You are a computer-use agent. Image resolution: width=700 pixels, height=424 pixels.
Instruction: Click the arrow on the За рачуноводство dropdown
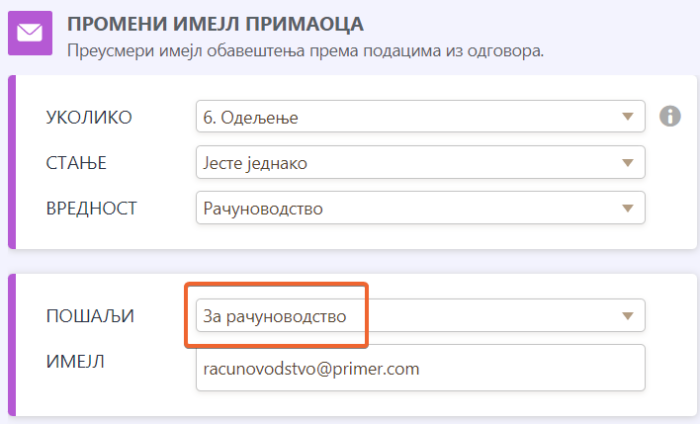pos(628,316)
